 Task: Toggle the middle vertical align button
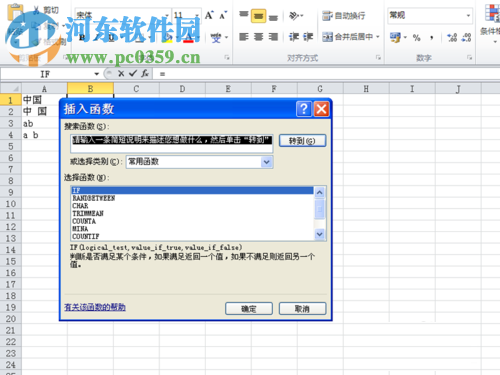(x=258, y=16)
